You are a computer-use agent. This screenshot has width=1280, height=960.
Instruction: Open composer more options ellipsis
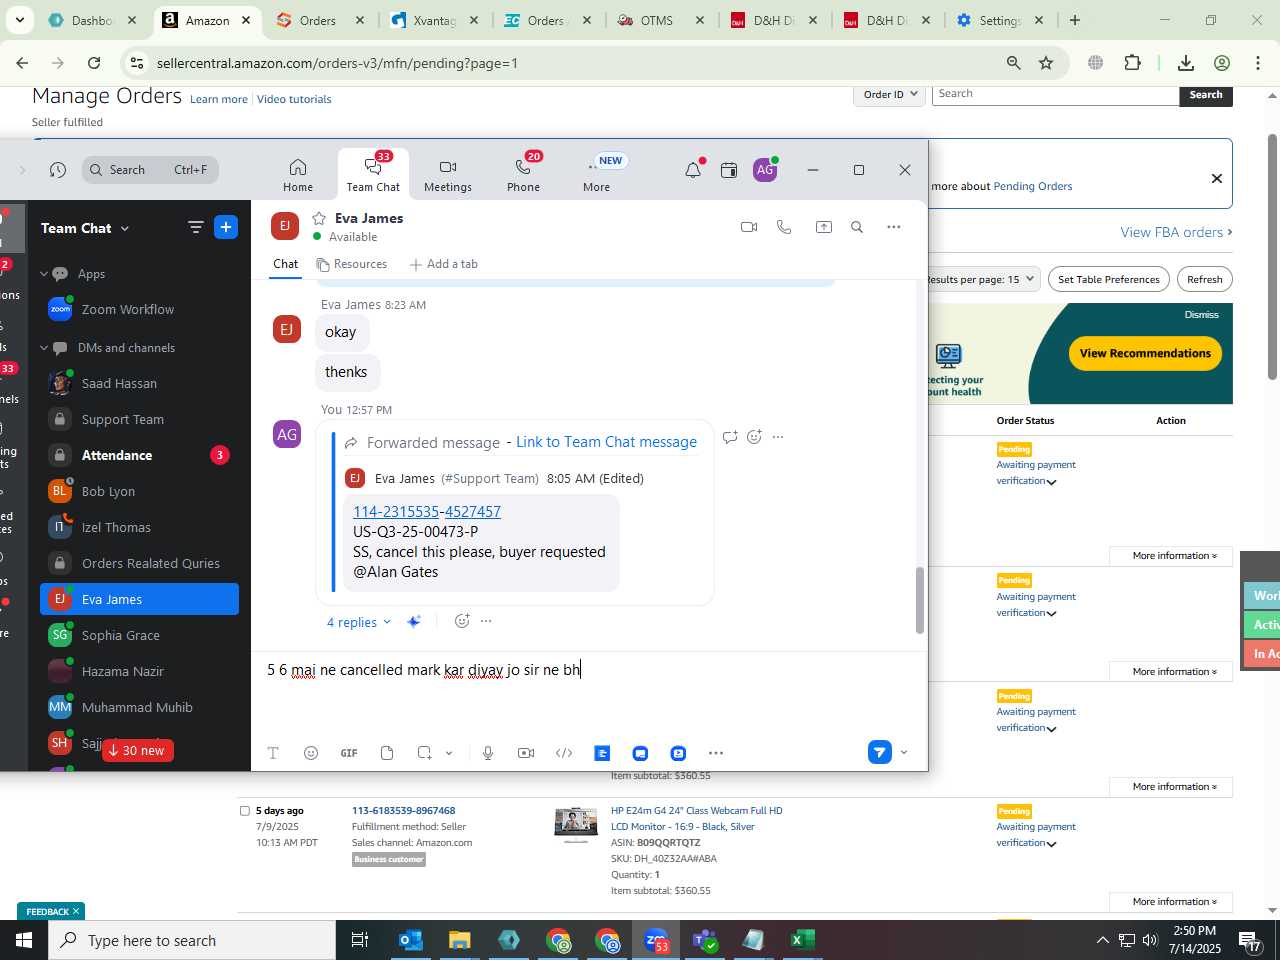[716, 753]
